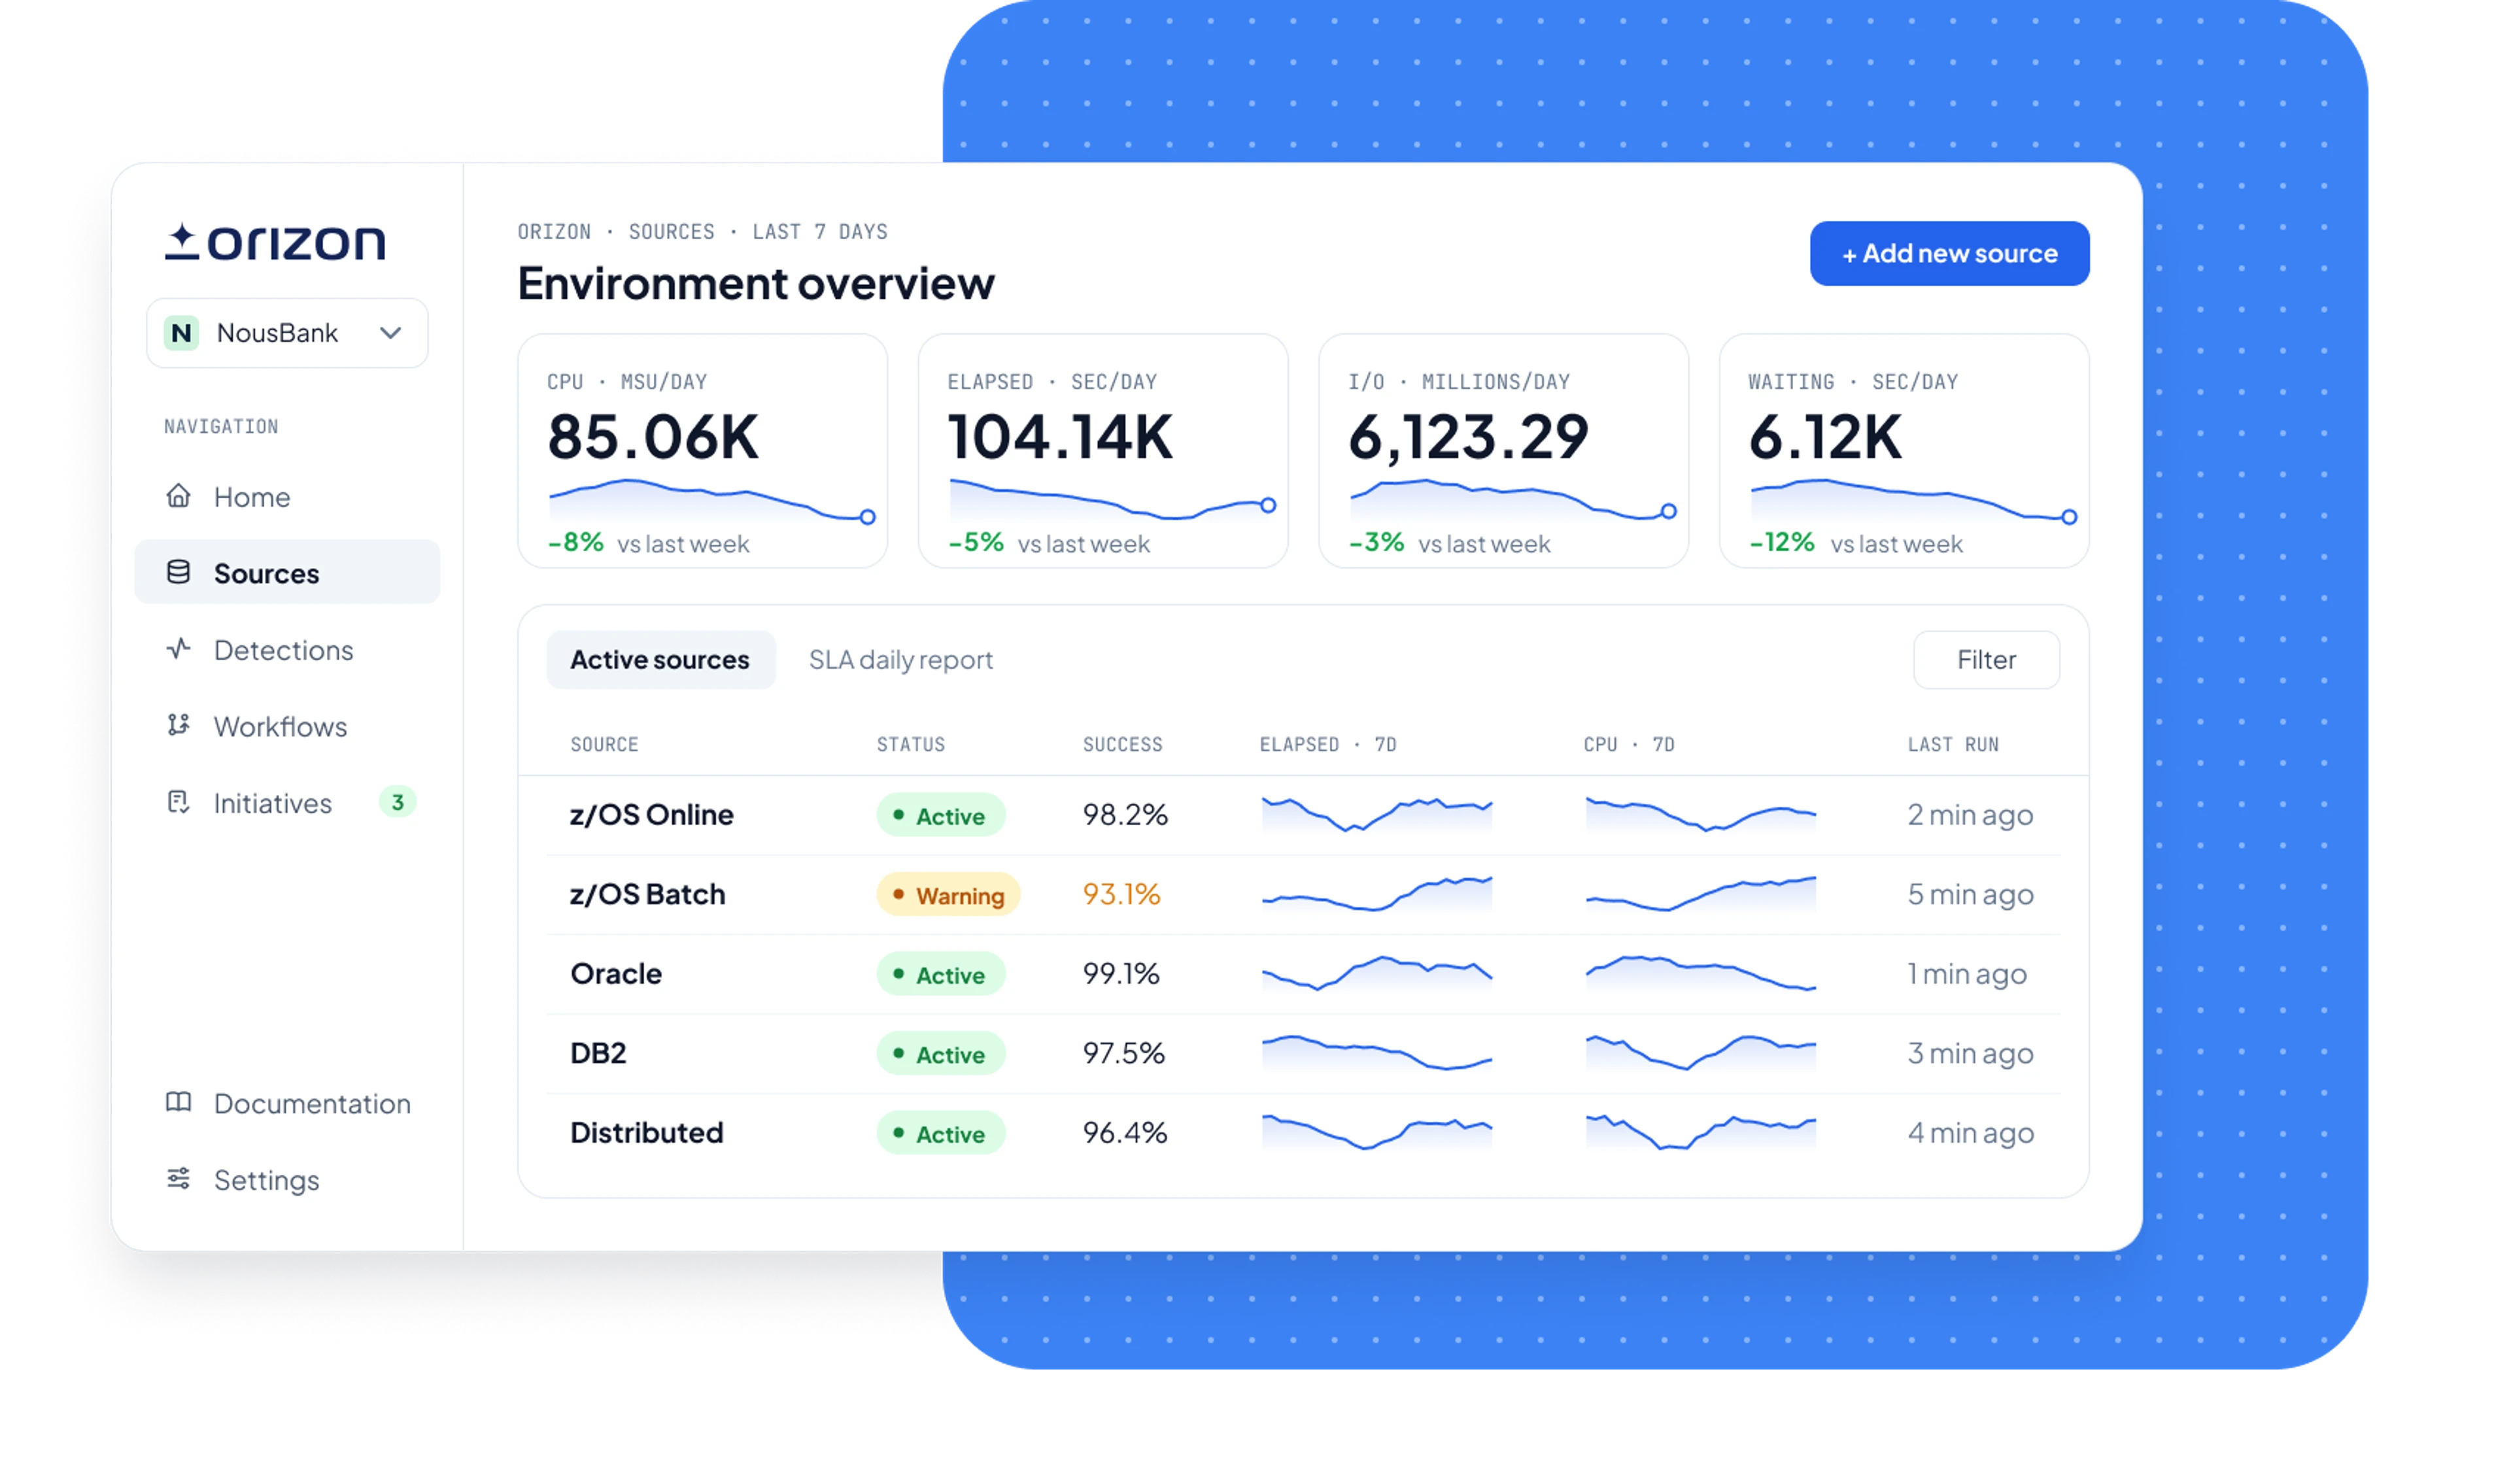Expand the NousBank workspace chevron
This screenshot has width=2511, height=1484.
[391, 333]
